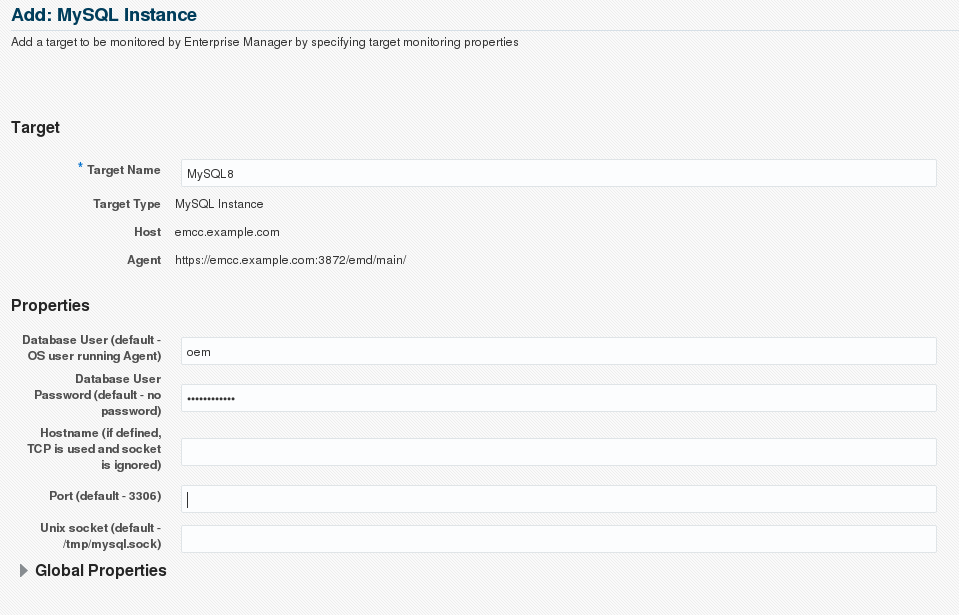Click the Target Name input field
The height and width of the screenshot is (615, 959).
click(x=558, y=173)
